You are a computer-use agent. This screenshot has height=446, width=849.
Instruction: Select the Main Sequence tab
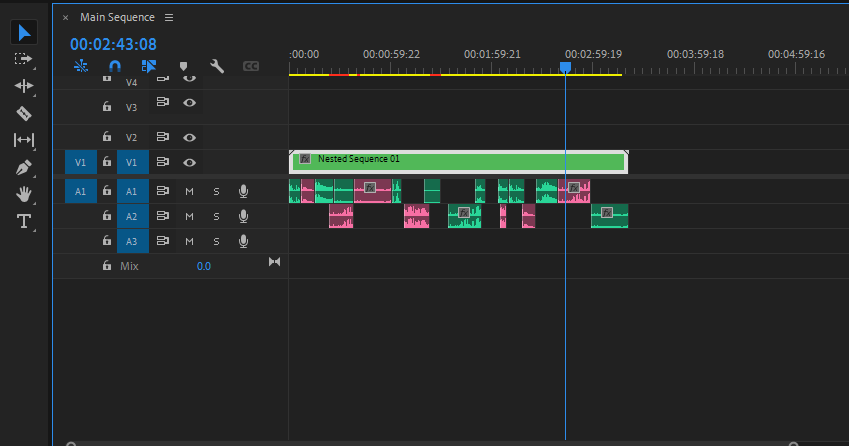coord(117,17)
